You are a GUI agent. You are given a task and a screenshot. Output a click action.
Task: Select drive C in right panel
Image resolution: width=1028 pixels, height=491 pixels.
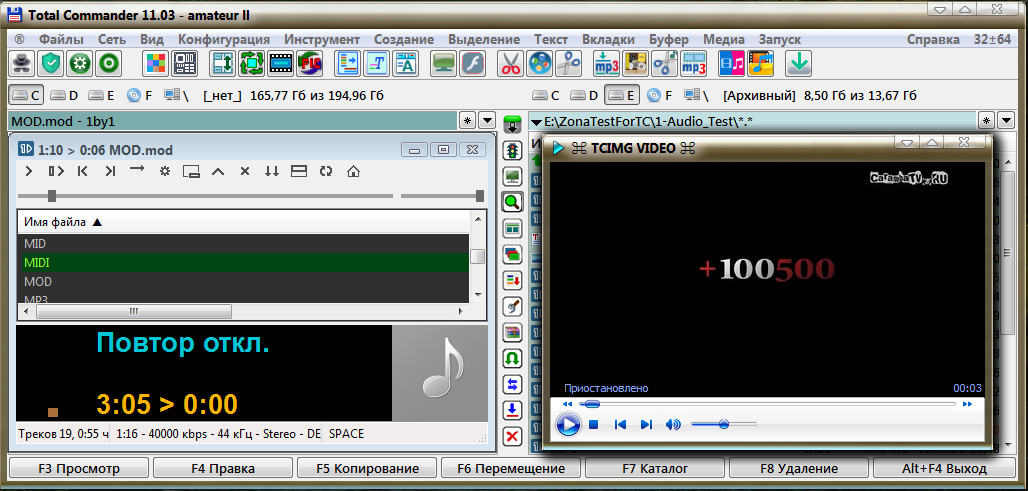coord(546,96)
